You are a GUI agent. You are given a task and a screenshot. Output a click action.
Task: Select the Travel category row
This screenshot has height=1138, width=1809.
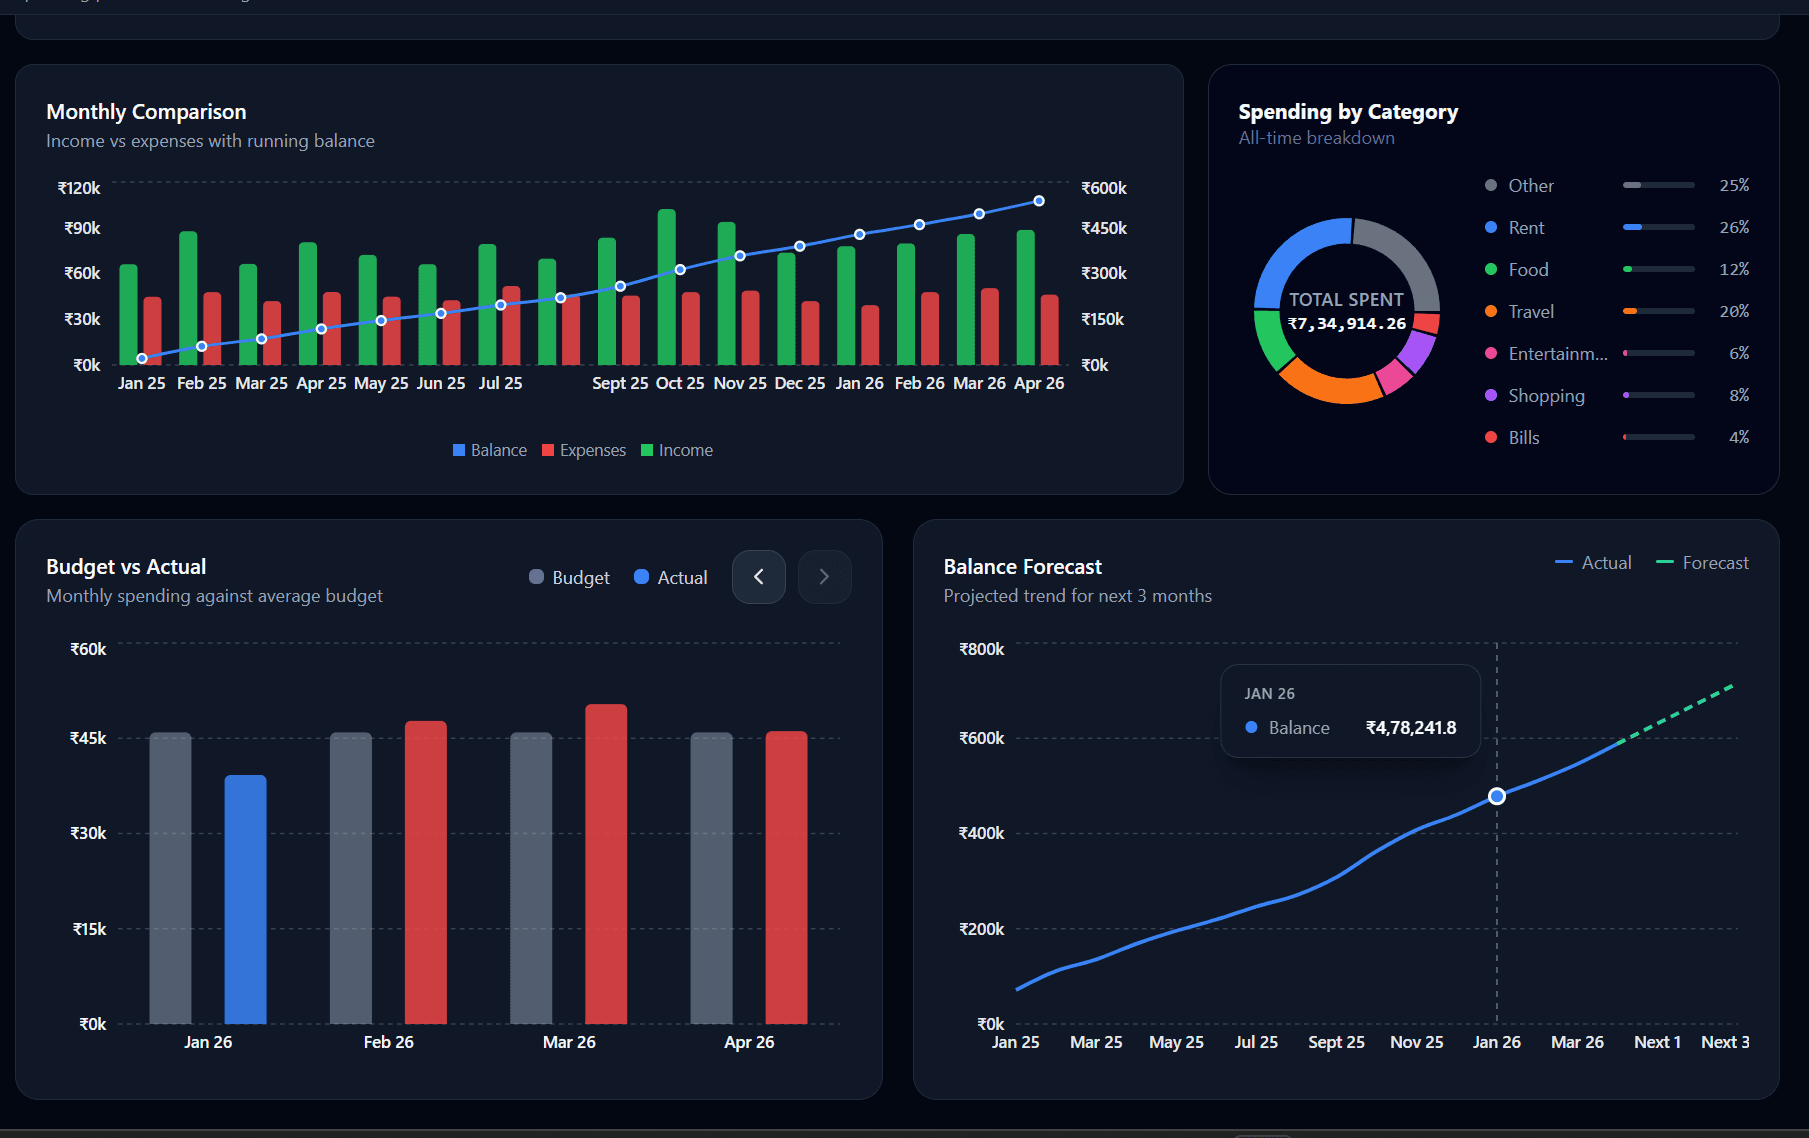pos(1617,311)
